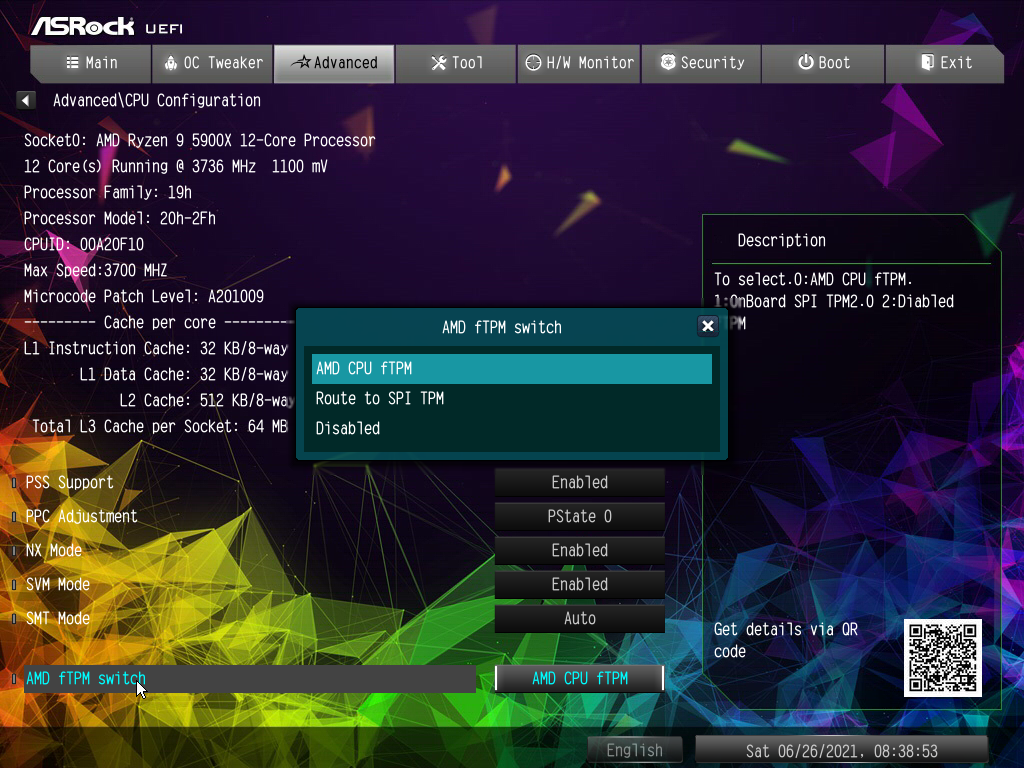Click the Description panel heading
Viewport: 1024px width, 768px height.
click(x=781, y=240)
